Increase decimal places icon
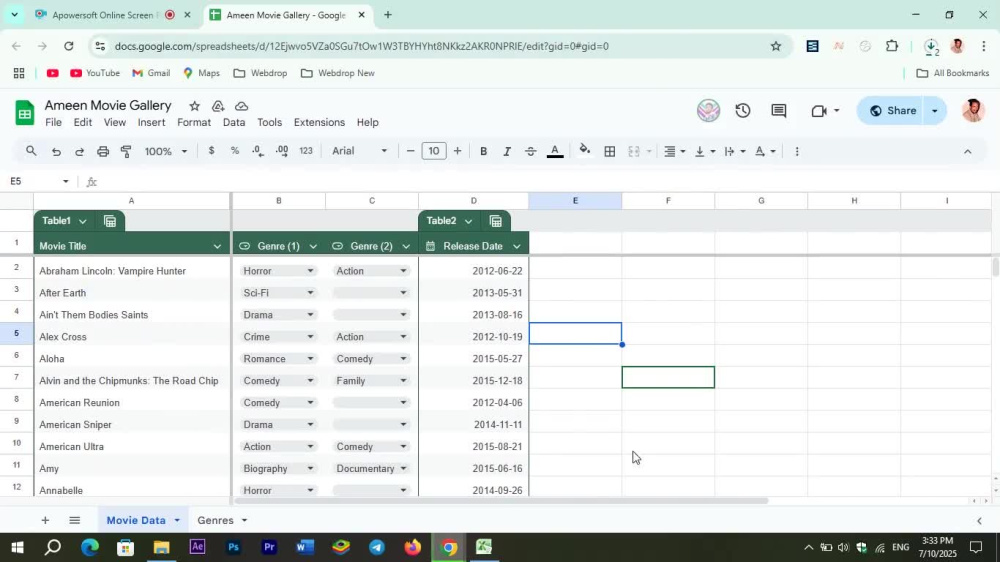Image resolution: width=1000 pixels, height=562 pixels. 282,151
